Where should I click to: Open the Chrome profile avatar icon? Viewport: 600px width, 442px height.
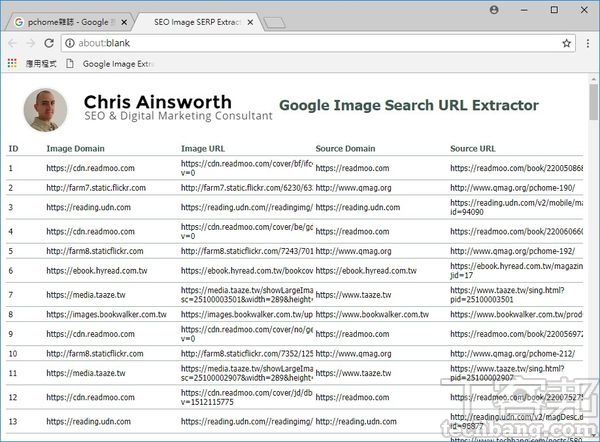(x=494, y=10)
